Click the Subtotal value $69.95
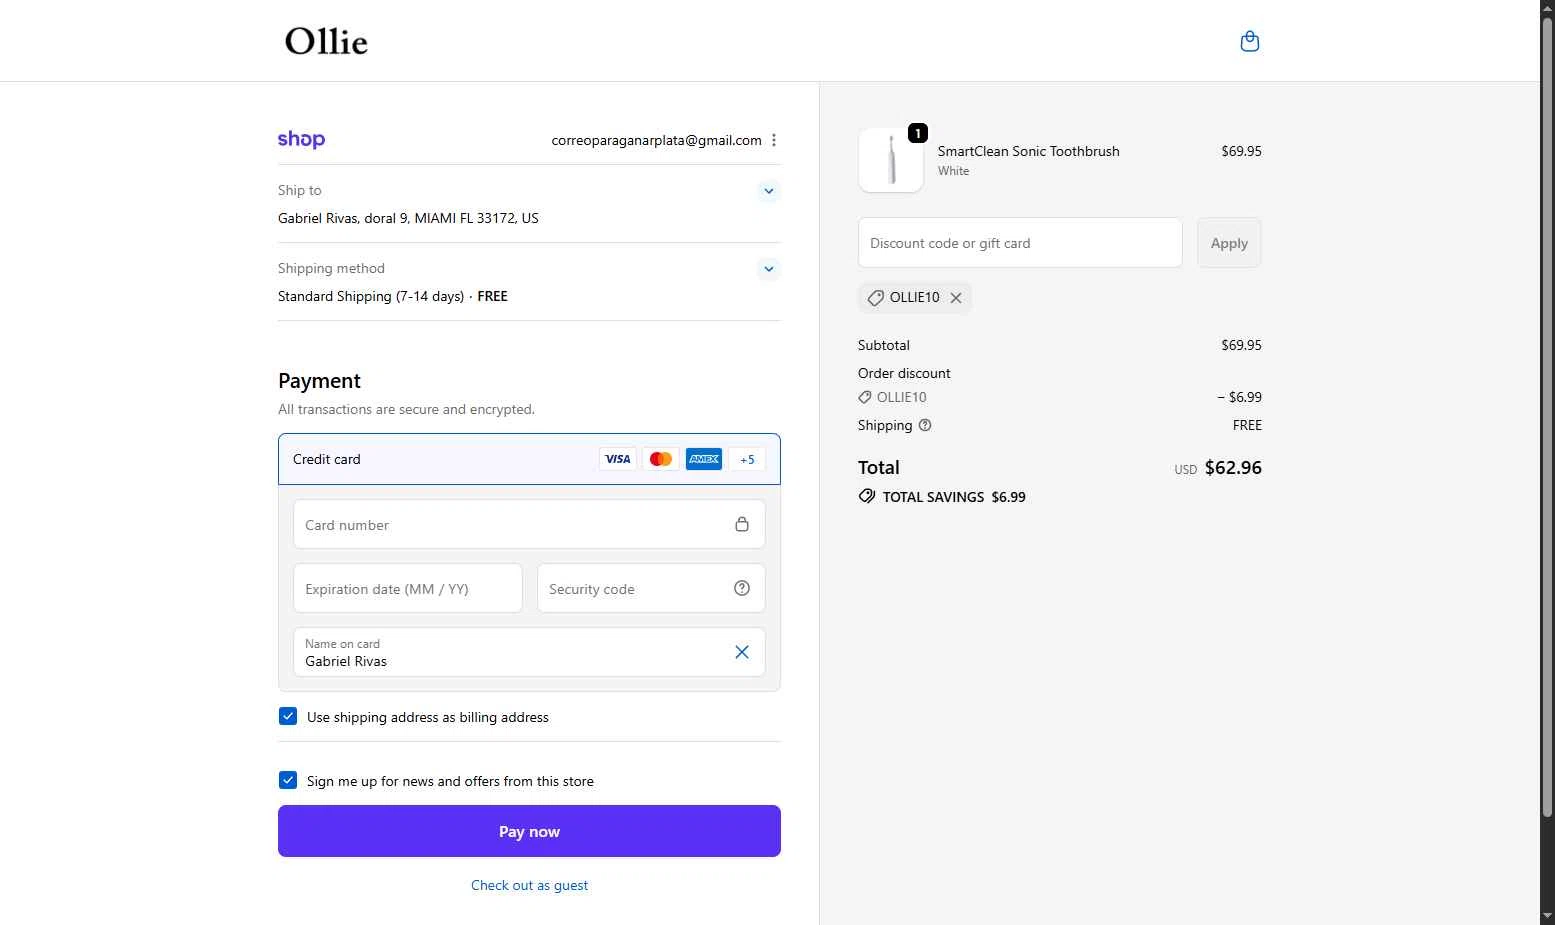 click(1241, 345)
